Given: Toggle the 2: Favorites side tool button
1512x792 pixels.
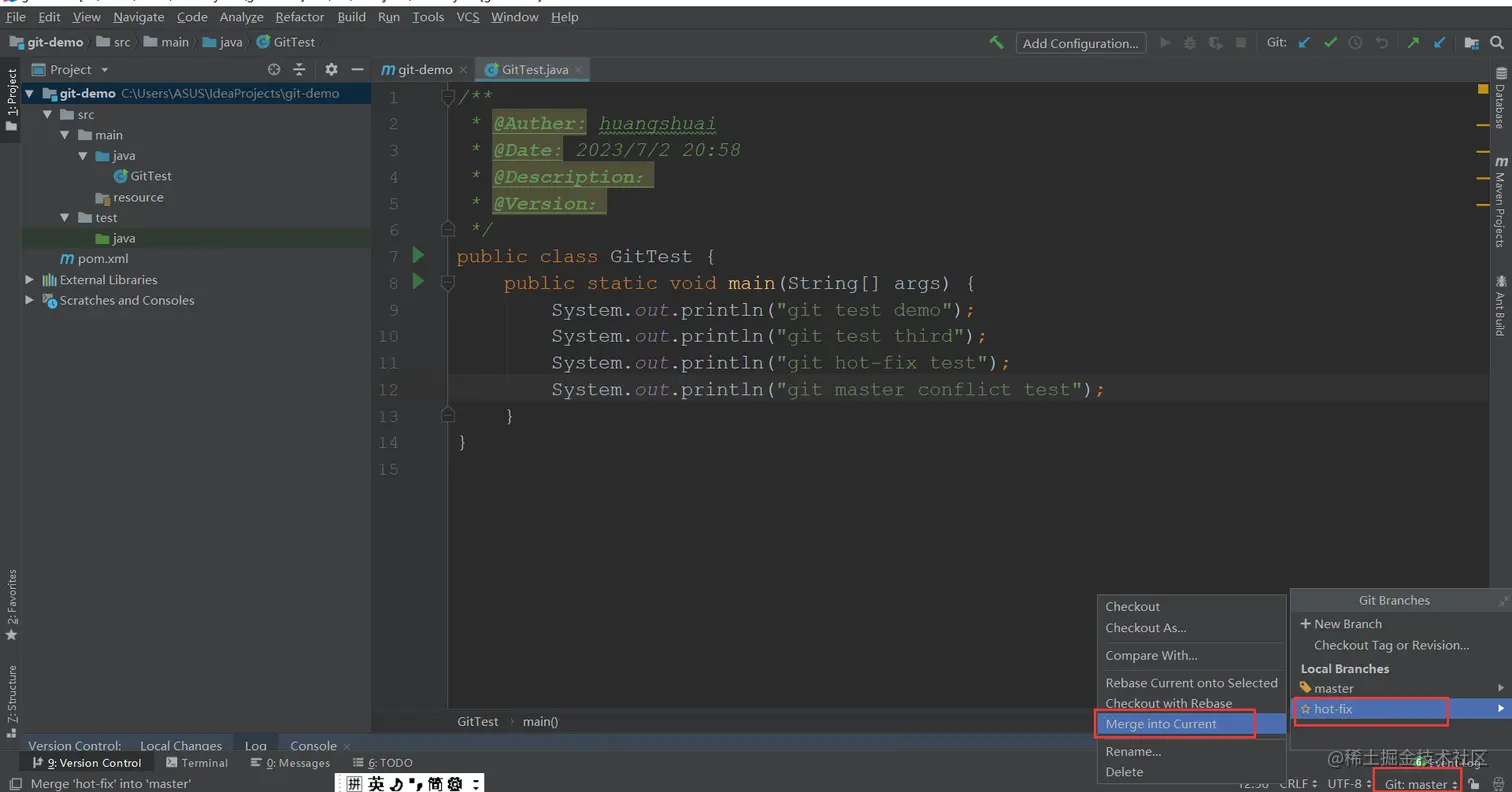Looking at the screenshot, I should point(11,605).
